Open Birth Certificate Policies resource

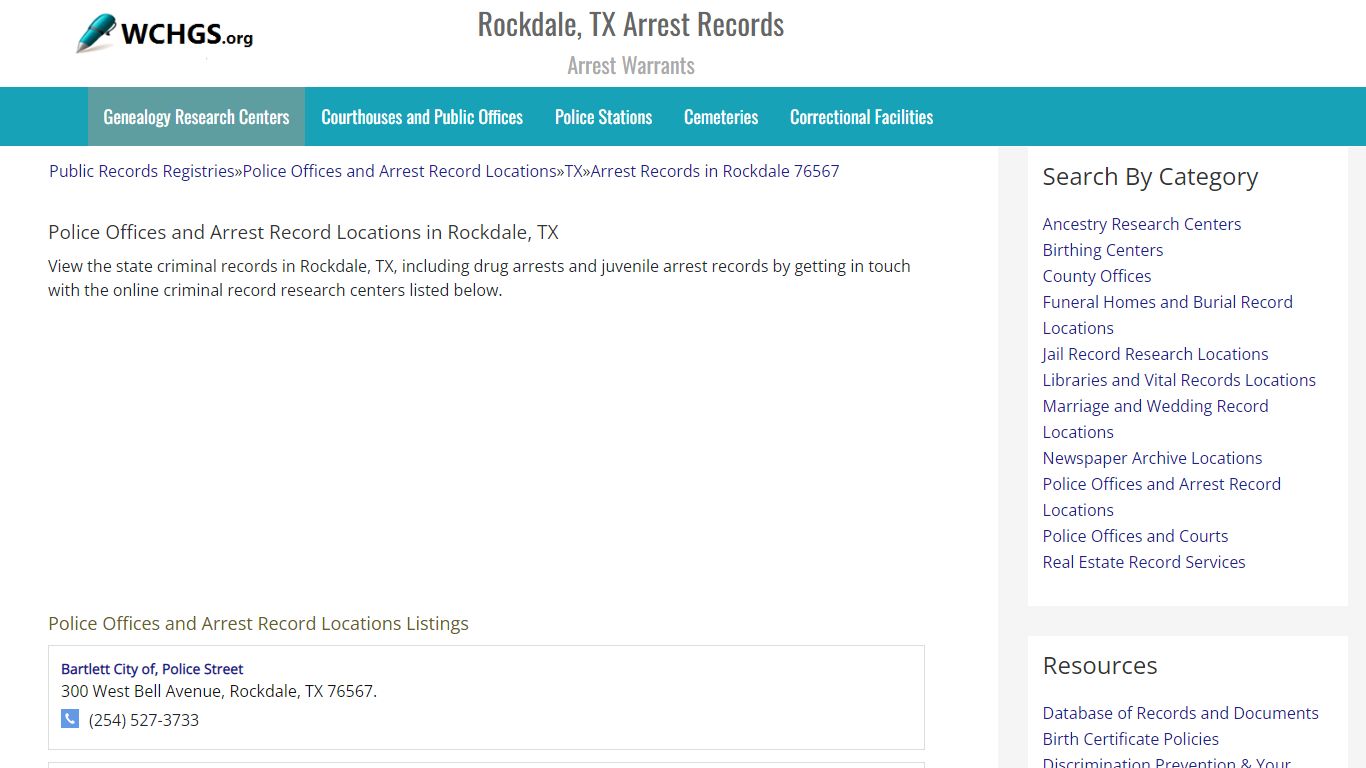click(x=1130, y=739)
